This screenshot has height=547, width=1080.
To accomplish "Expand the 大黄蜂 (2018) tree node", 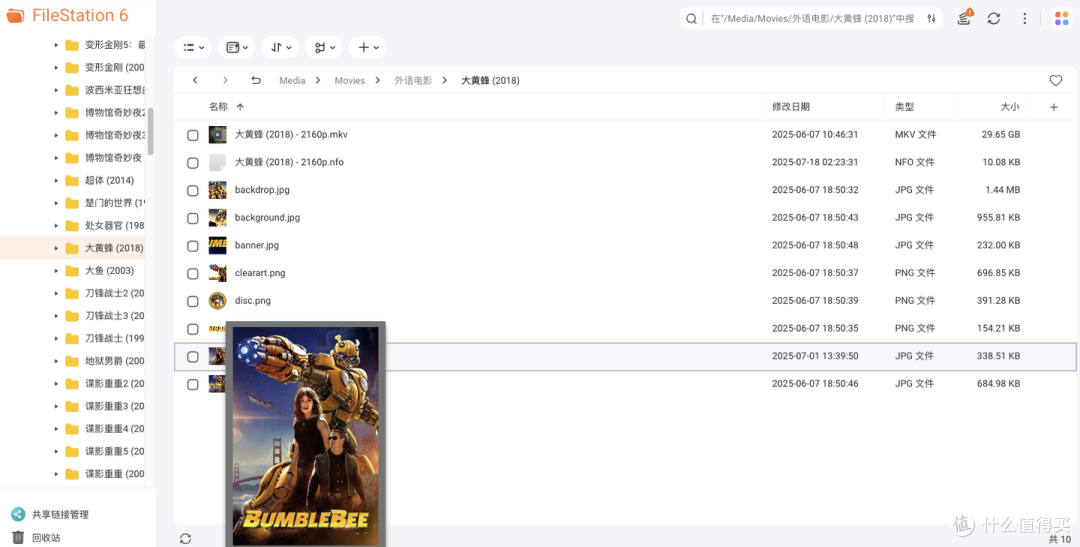I will click(56, 248).
